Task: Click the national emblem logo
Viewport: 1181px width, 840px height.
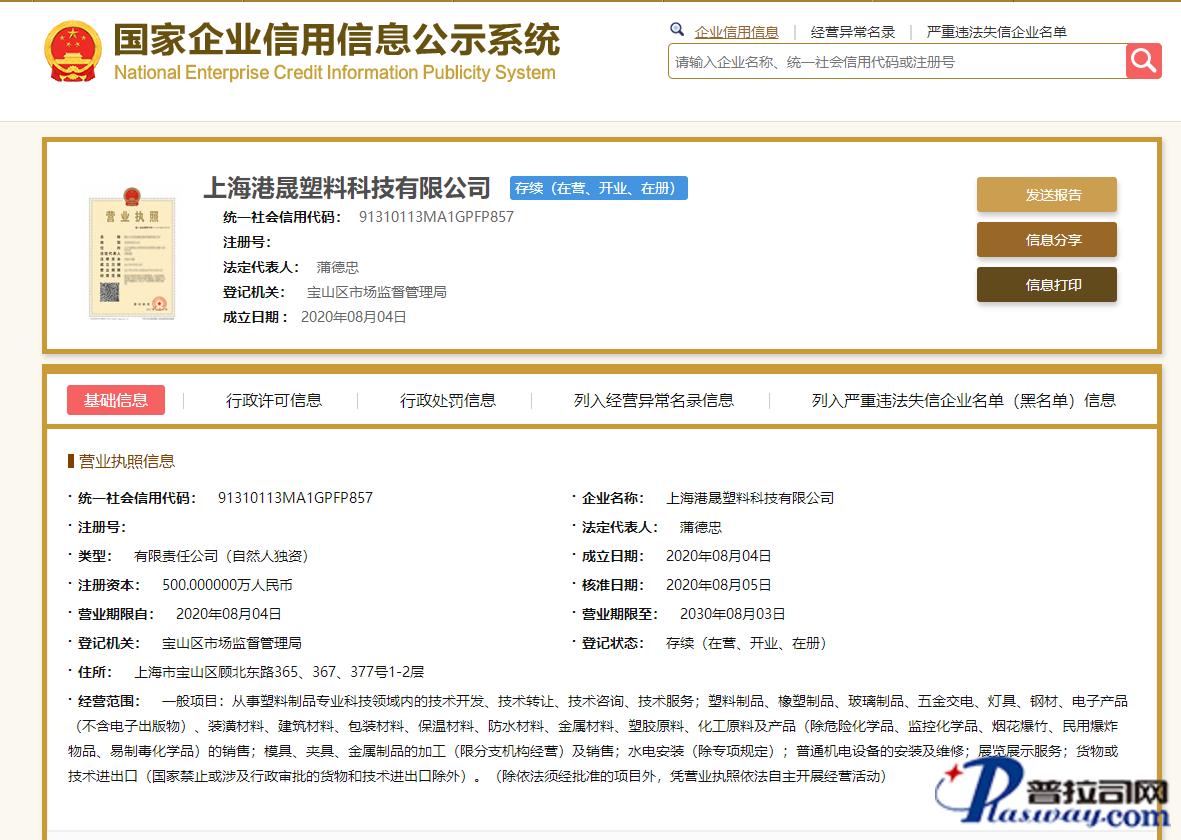Action: click(x=72, y=50)
